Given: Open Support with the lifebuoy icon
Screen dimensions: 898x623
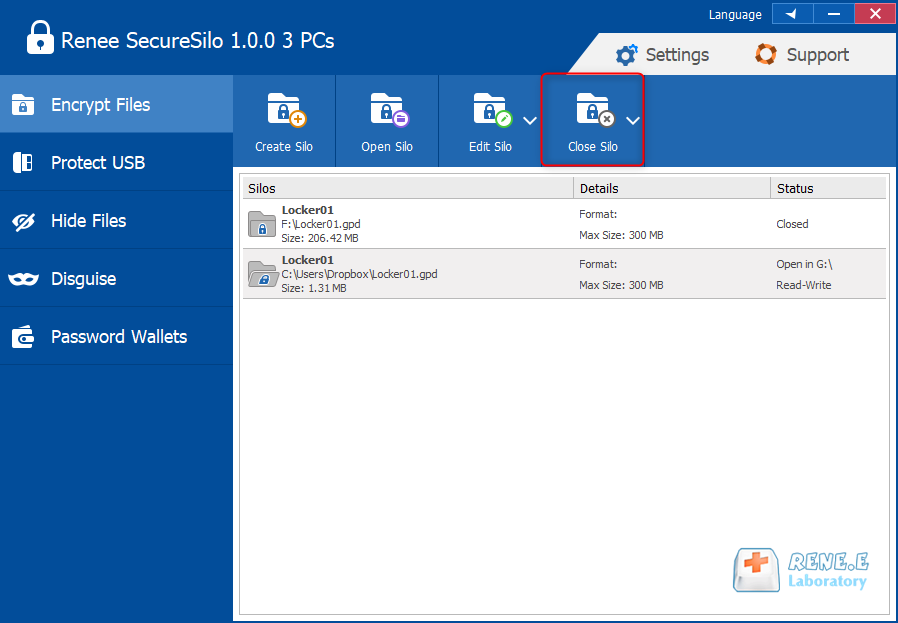Looking at the screenshot, I should click(766, 55).
